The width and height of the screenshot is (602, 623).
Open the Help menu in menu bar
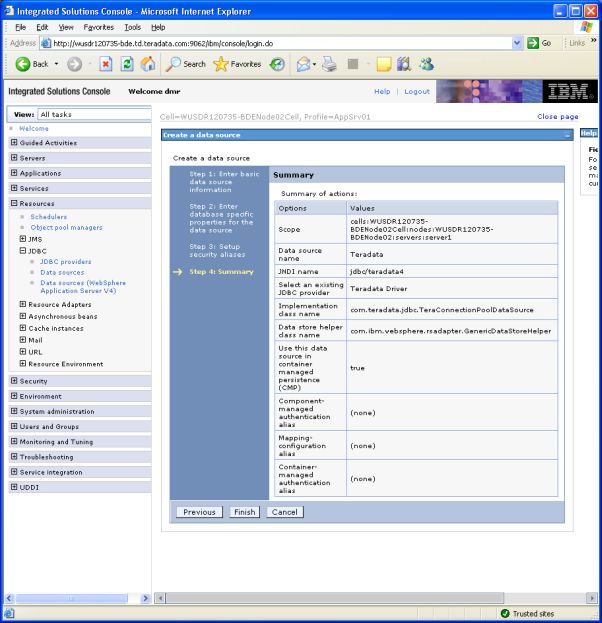pos(158,27)
